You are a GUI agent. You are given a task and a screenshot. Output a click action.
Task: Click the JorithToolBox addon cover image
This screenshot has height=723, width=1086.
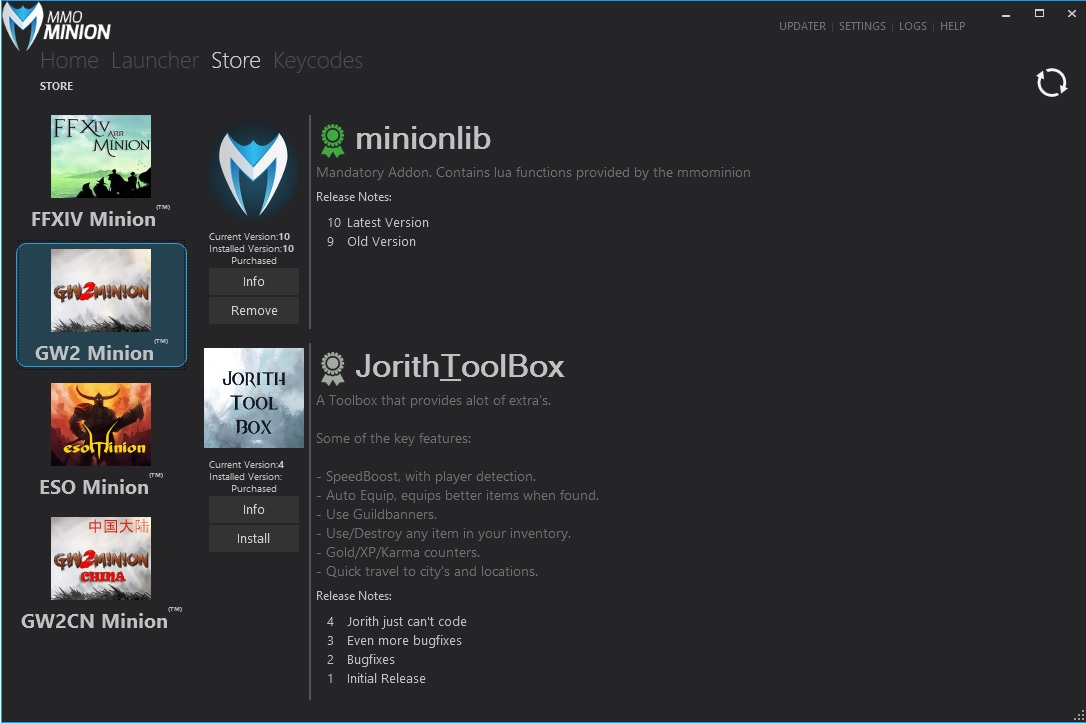click(x=254, y=398)
